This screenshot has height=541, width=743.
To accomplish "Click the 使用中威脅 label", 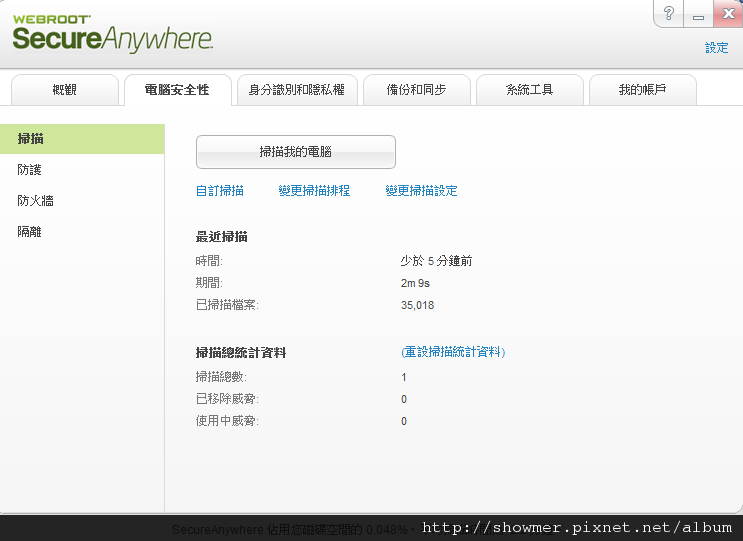I will tap(227, 421).
